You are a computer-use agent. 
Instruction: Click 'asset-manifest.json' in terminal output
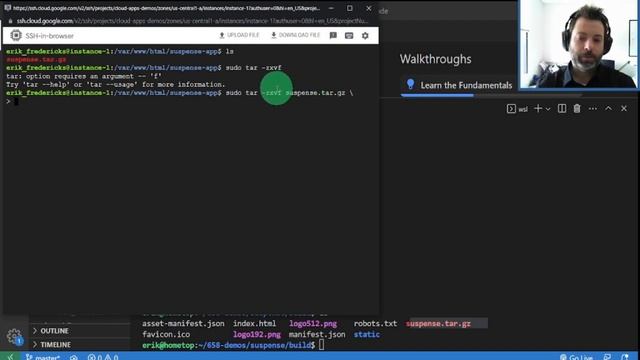point(183,324)
